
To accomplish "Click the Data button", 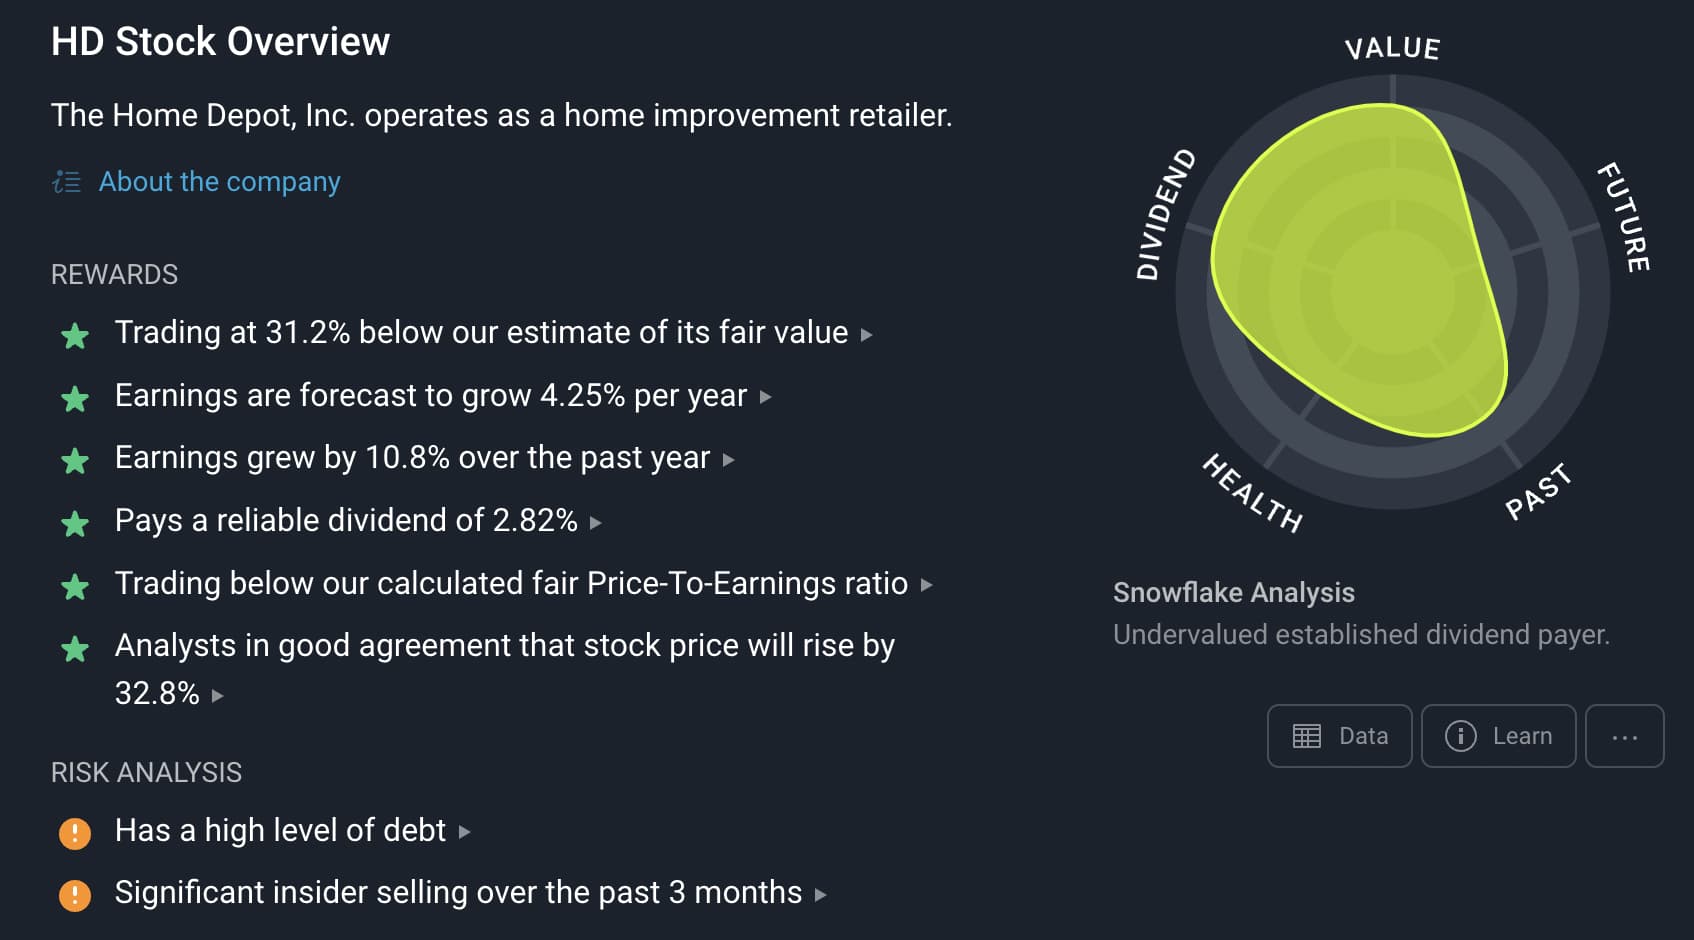I will pos(1340,736).
